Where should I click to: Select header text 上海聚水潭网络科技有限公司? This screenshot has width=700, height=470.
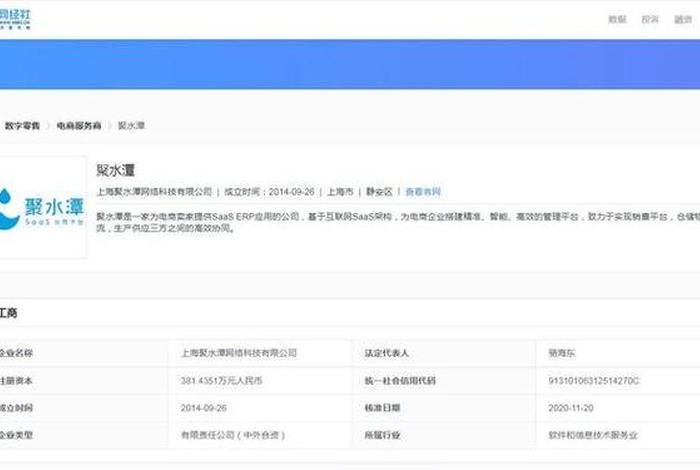[154, 192]
